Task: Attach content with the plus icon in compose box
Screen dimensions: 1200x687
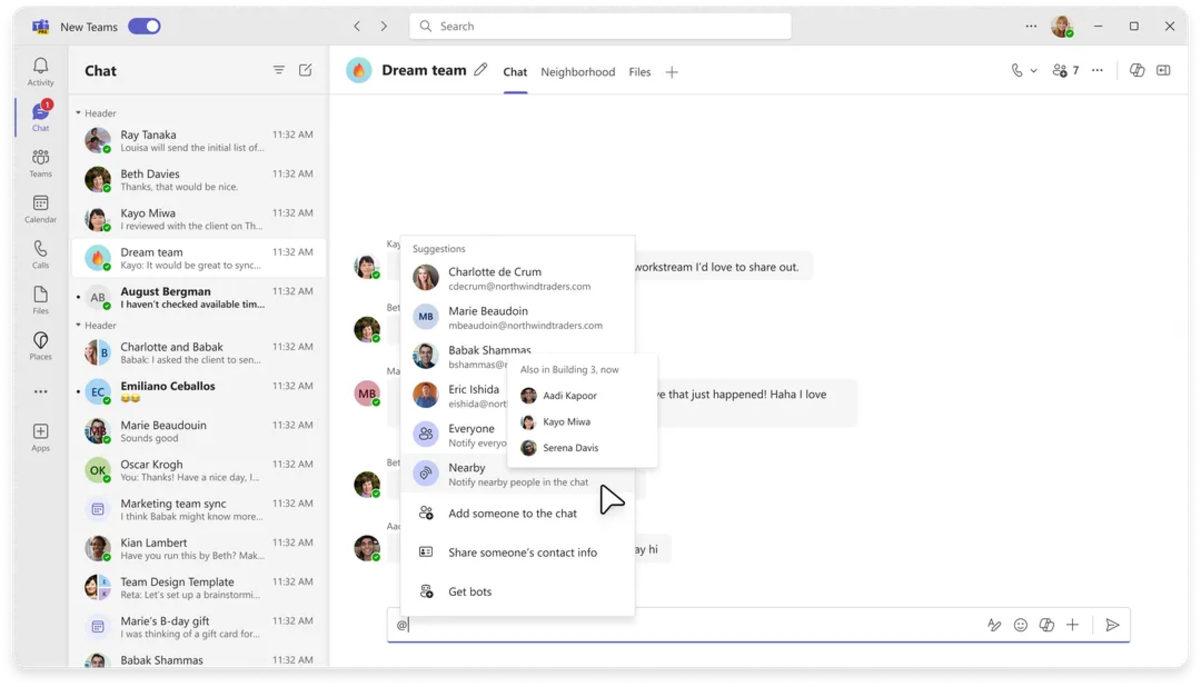Action: coord(1072,624)
